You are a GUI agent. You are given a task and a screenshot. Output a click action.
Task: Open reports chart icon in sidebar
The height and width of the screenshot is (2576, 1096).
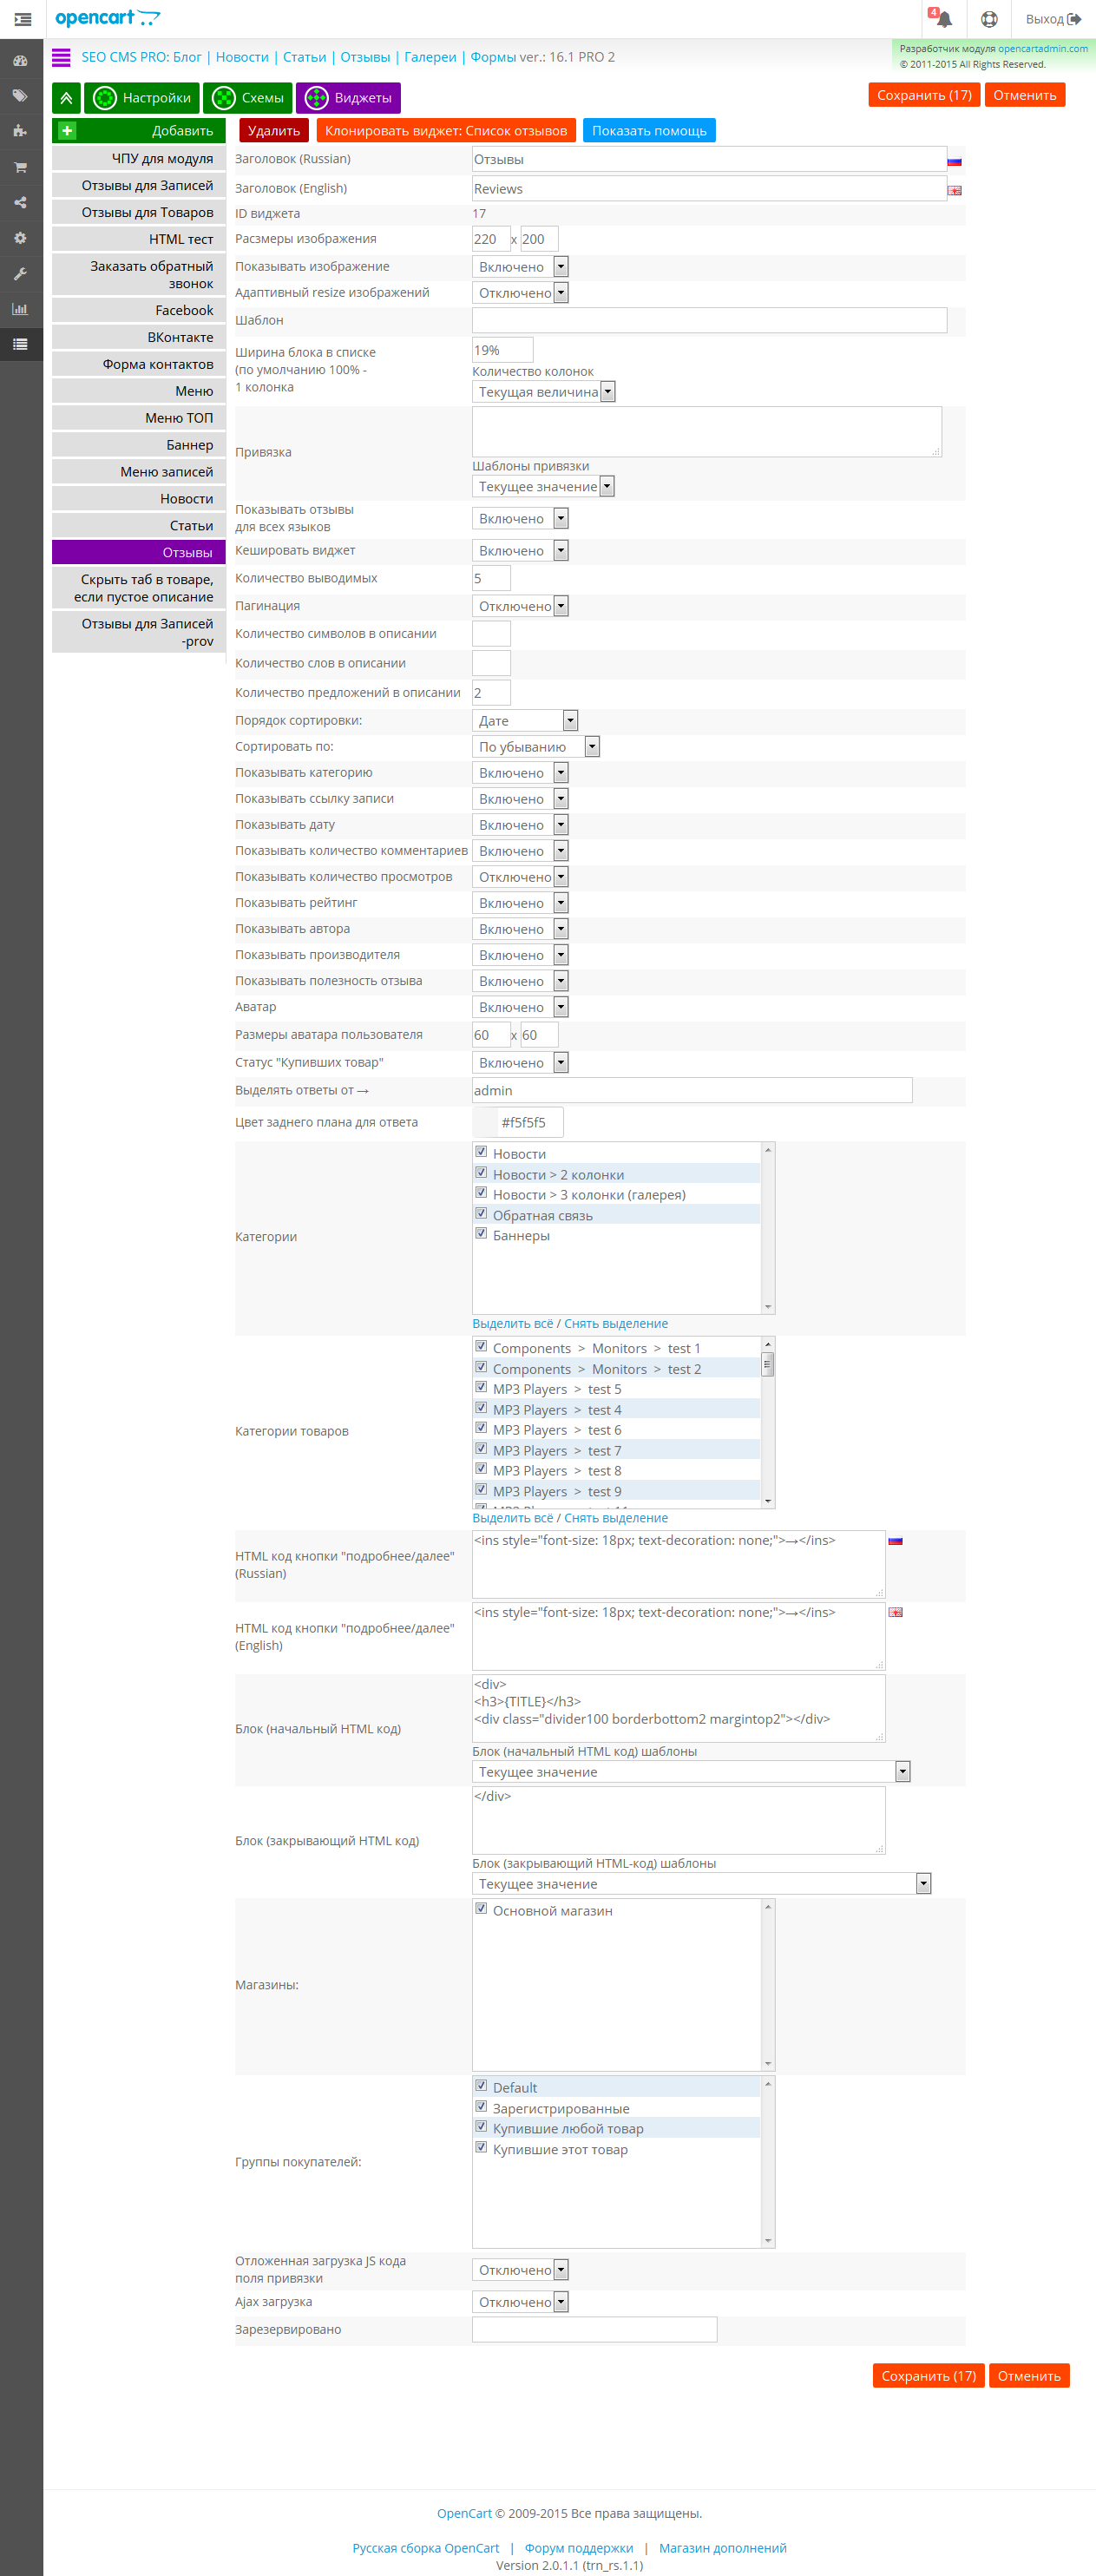20,309
